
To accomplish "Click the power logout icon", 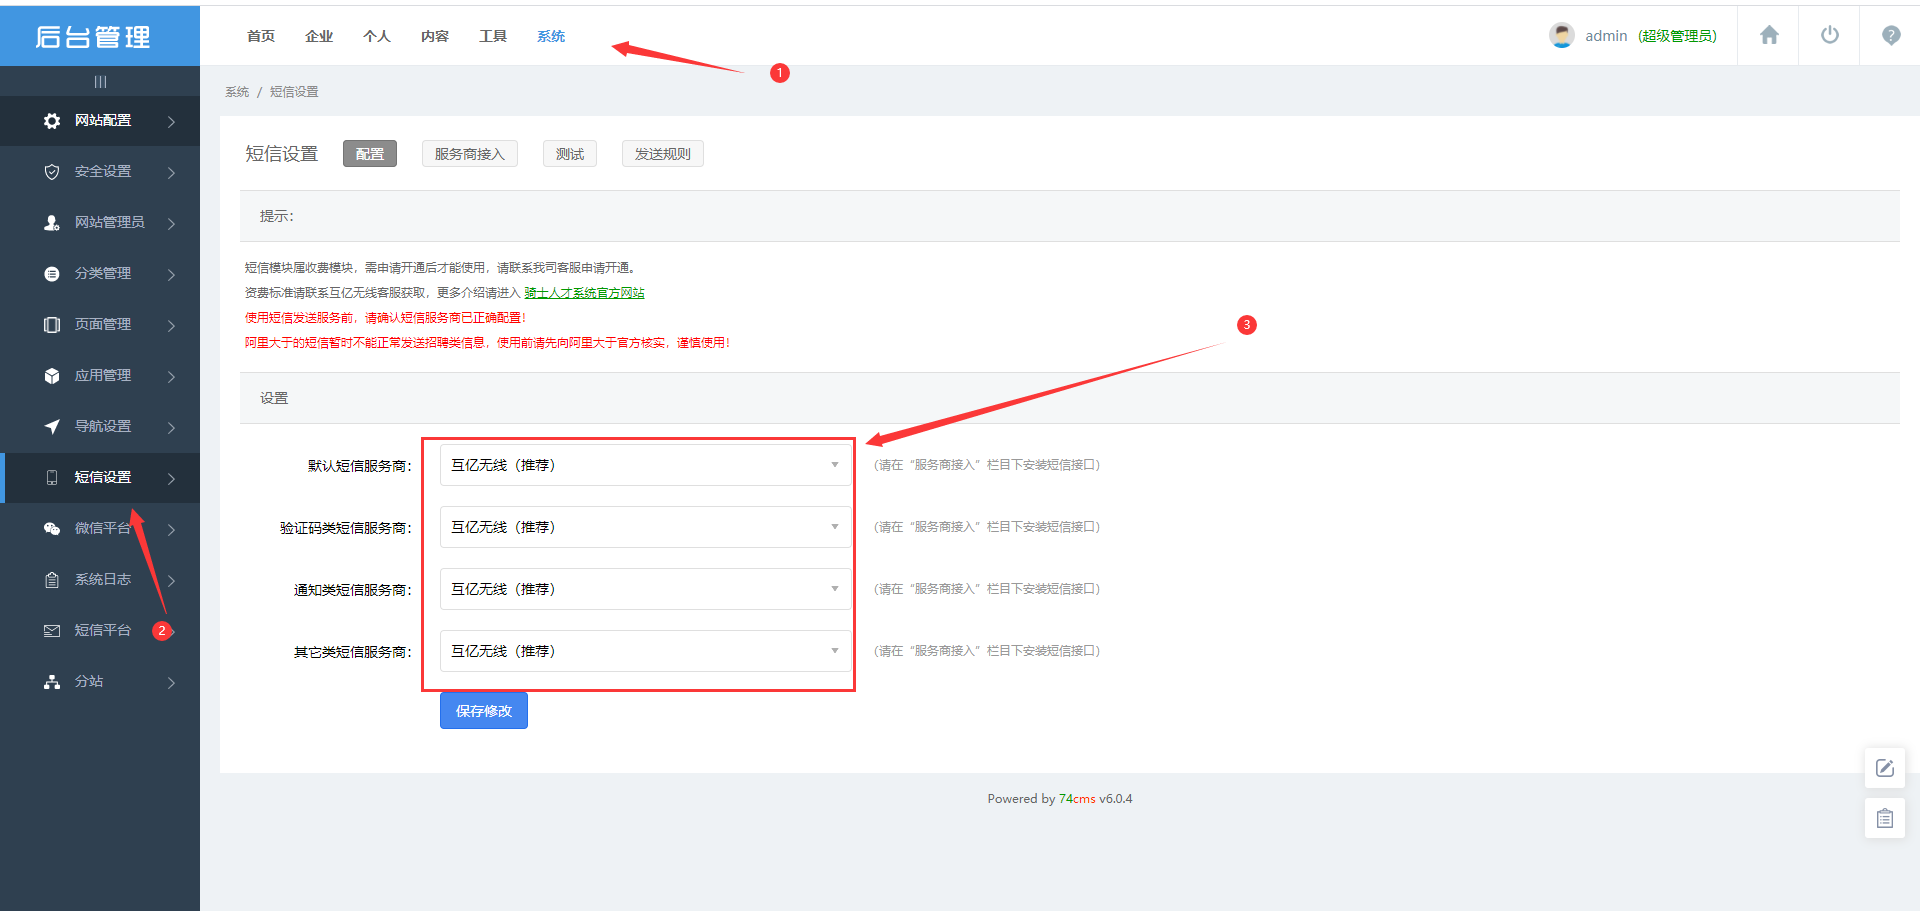I will point(1829,36).
